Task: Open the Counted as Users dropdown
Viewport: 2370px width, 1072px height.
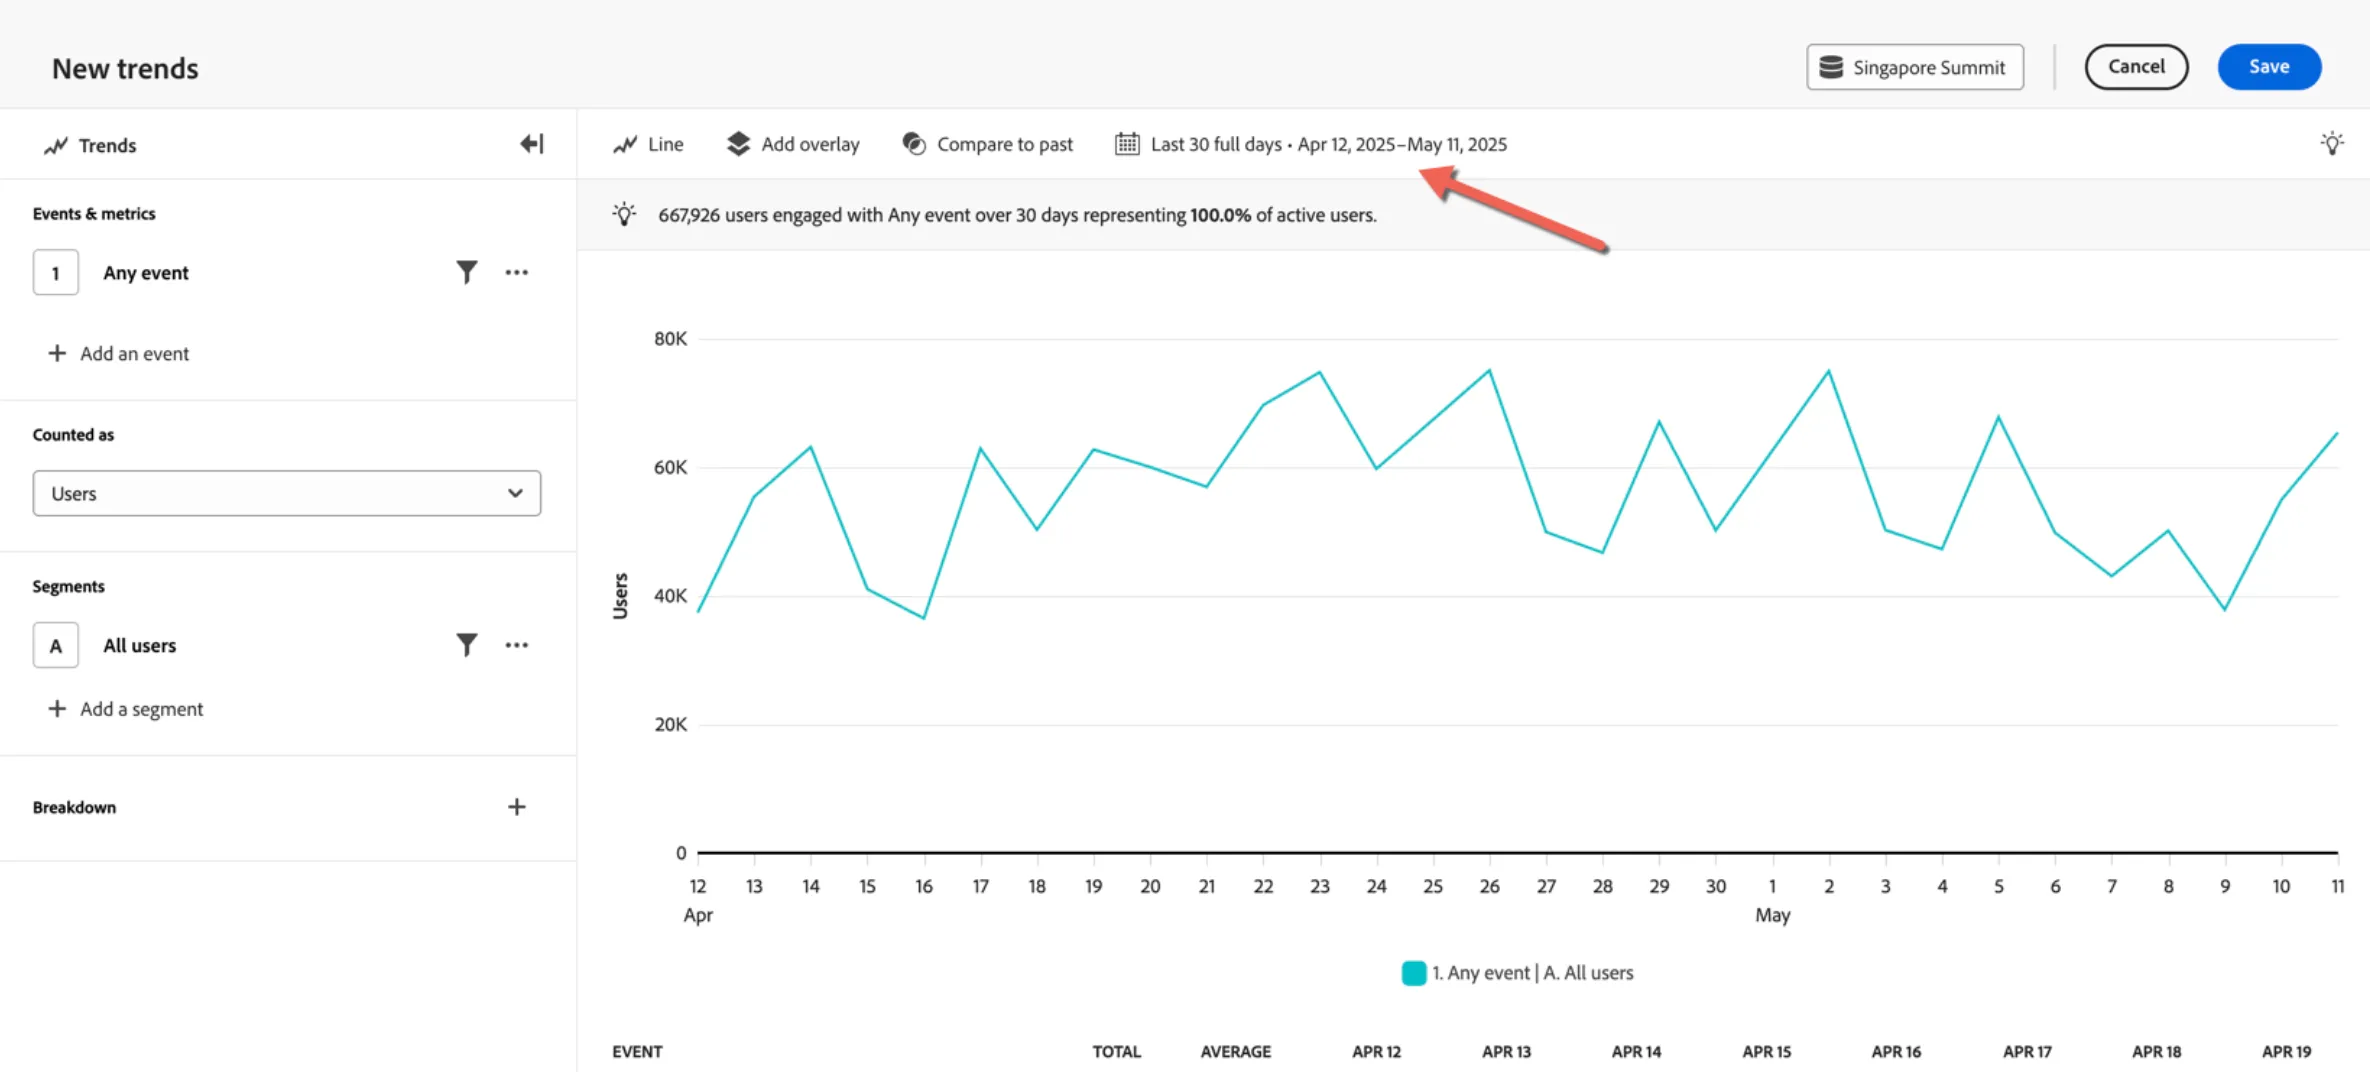Action: [x=287, y=493]
